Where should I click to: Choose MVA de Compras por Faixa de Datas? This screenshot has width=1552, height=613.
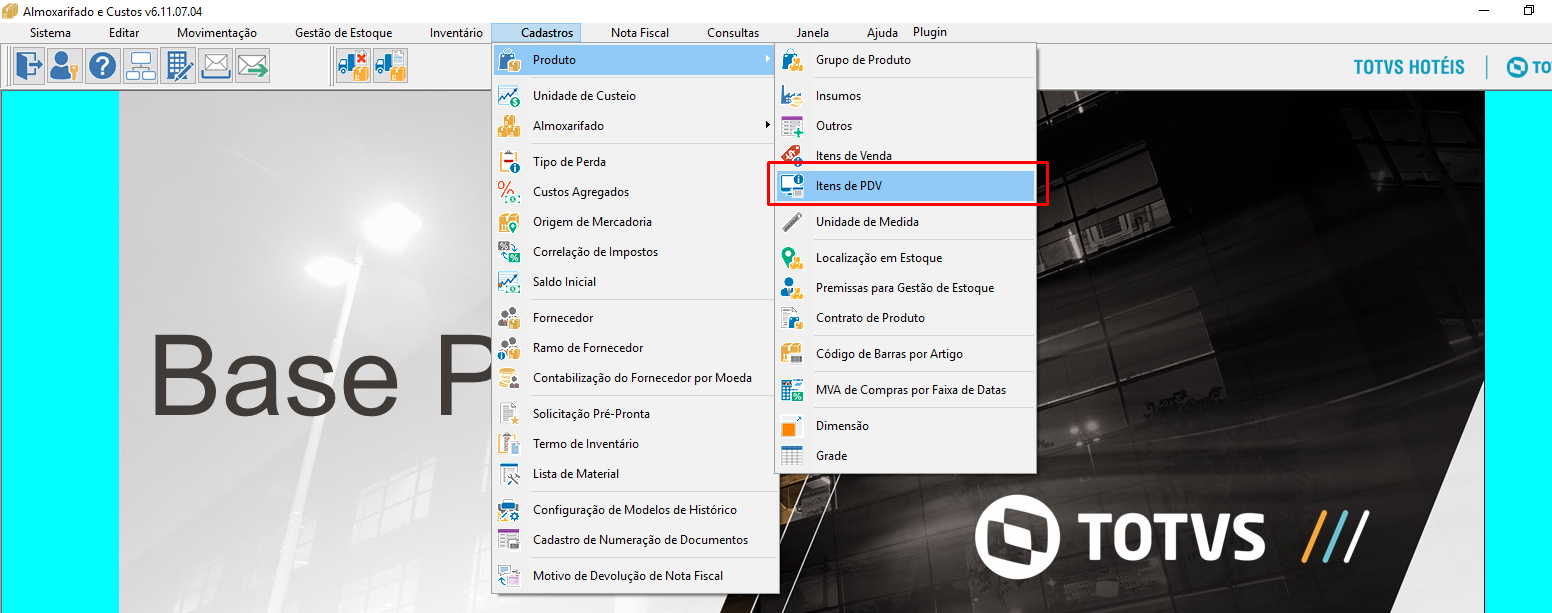coord(906,390)
